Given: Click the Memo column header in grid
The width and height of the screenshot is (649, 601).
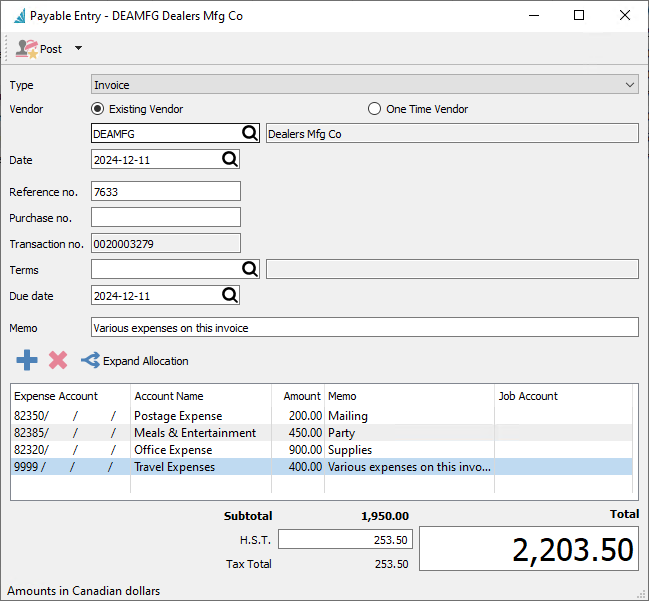Looking at the screenshot, I should [x=409, y=396].
